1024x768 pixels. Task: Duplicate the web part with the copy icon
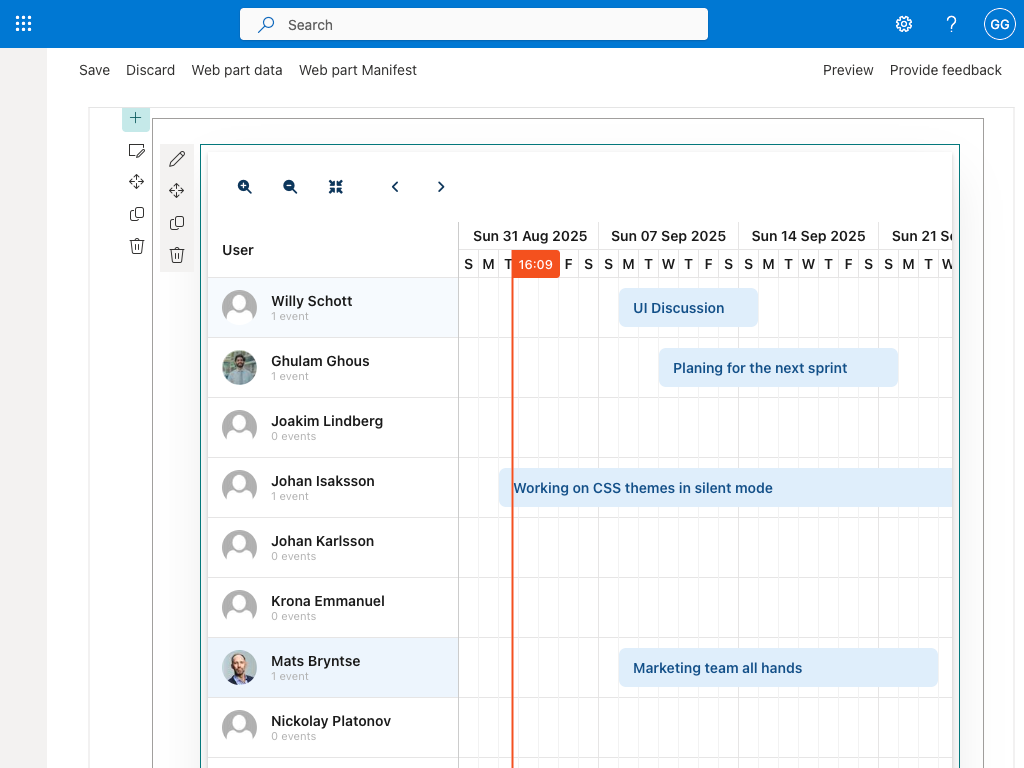coord(177,223)
